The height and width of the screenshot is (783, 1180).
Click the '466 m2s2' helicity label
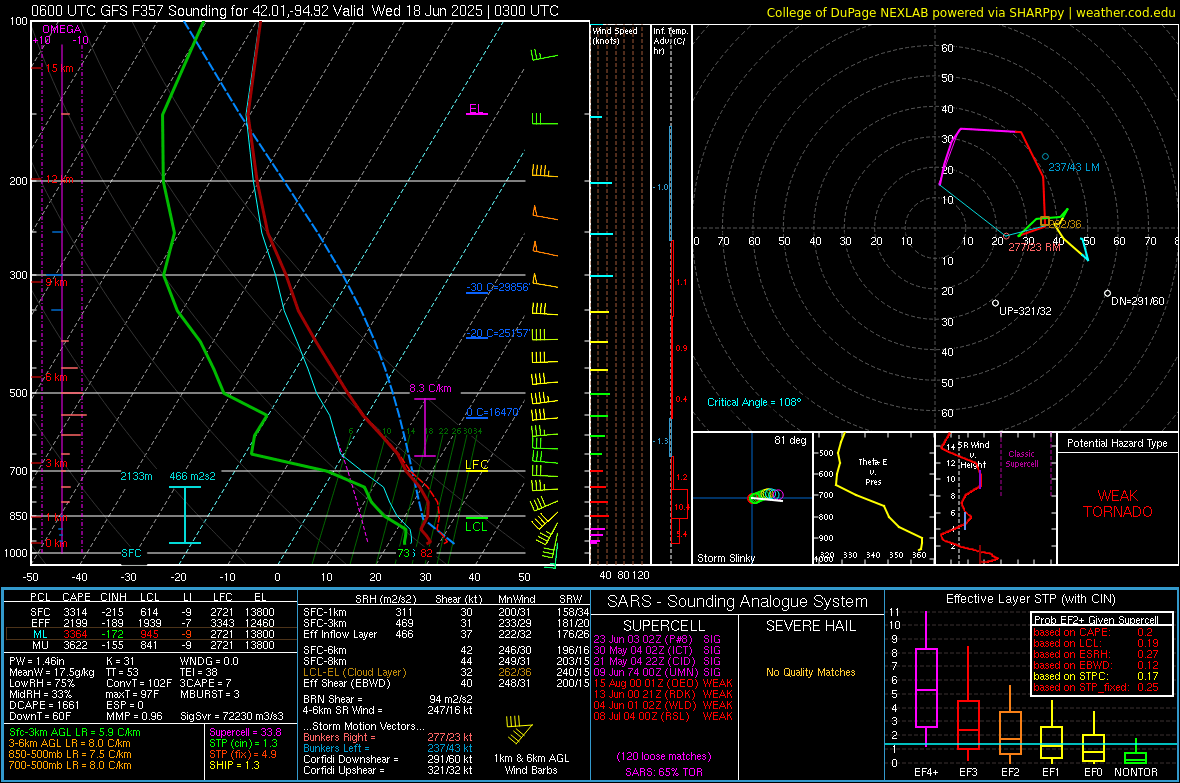[x=192, y=476]
